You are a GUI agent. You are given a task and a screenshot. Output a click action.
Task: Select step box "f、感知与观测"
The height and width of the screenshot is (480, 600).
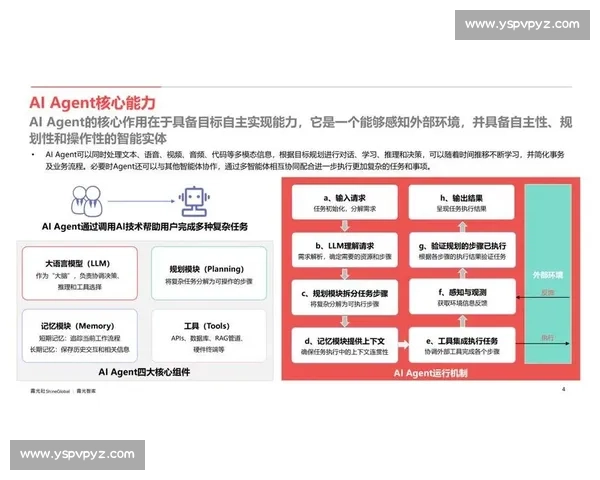click(462, 296)
